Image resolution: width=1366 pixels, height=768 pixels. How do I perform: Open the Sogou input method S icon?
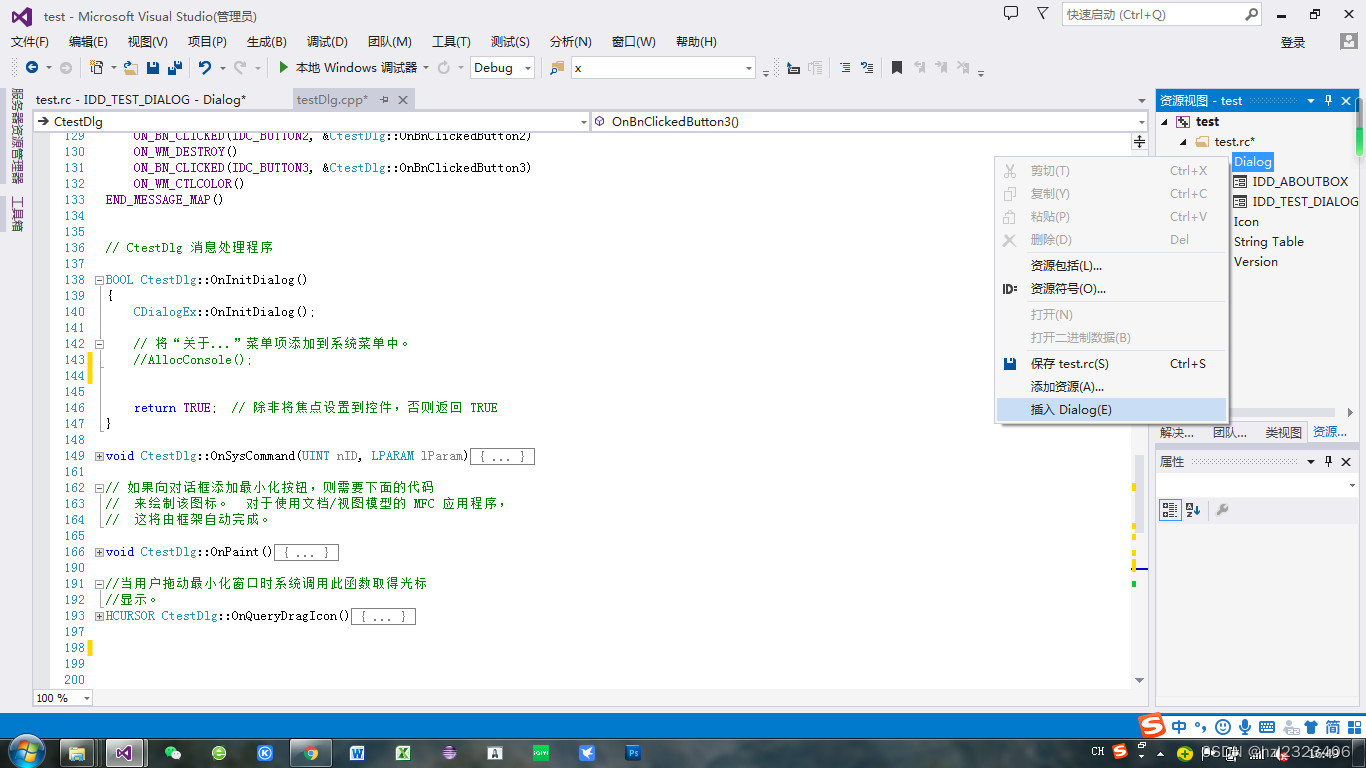coord(1153,725)
